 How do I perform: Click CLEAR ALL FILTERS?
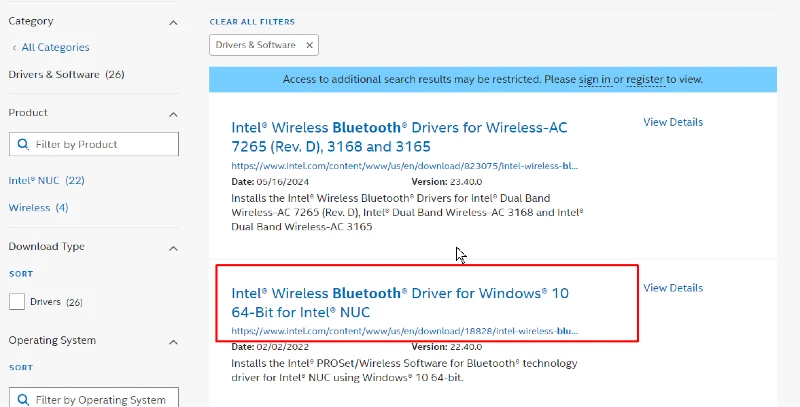tap(252, 22)
